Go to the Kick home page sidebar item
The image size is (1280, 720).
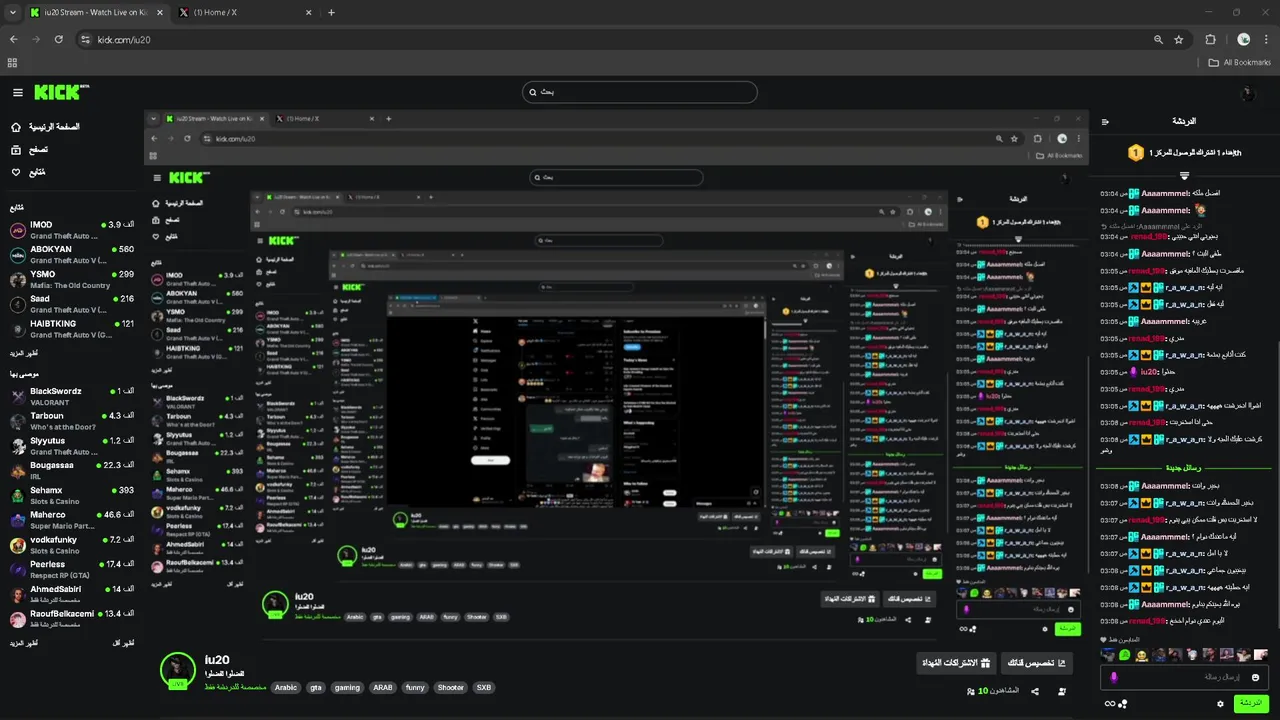coord(47,127)
